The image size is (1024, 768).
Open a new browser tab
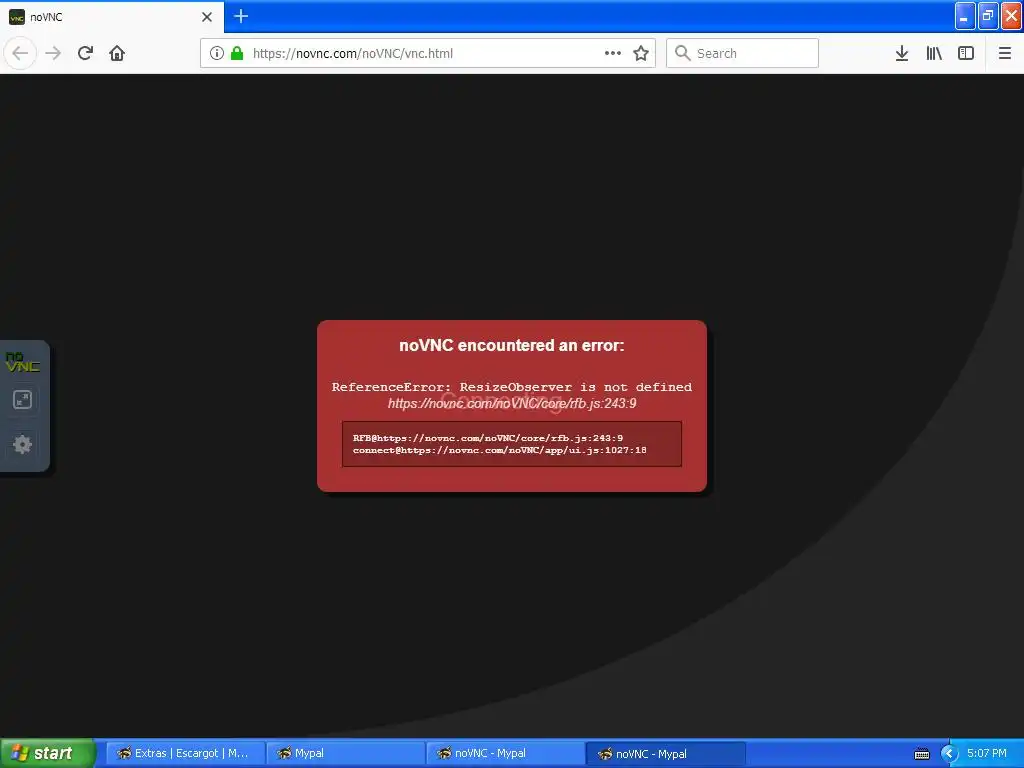241,16
